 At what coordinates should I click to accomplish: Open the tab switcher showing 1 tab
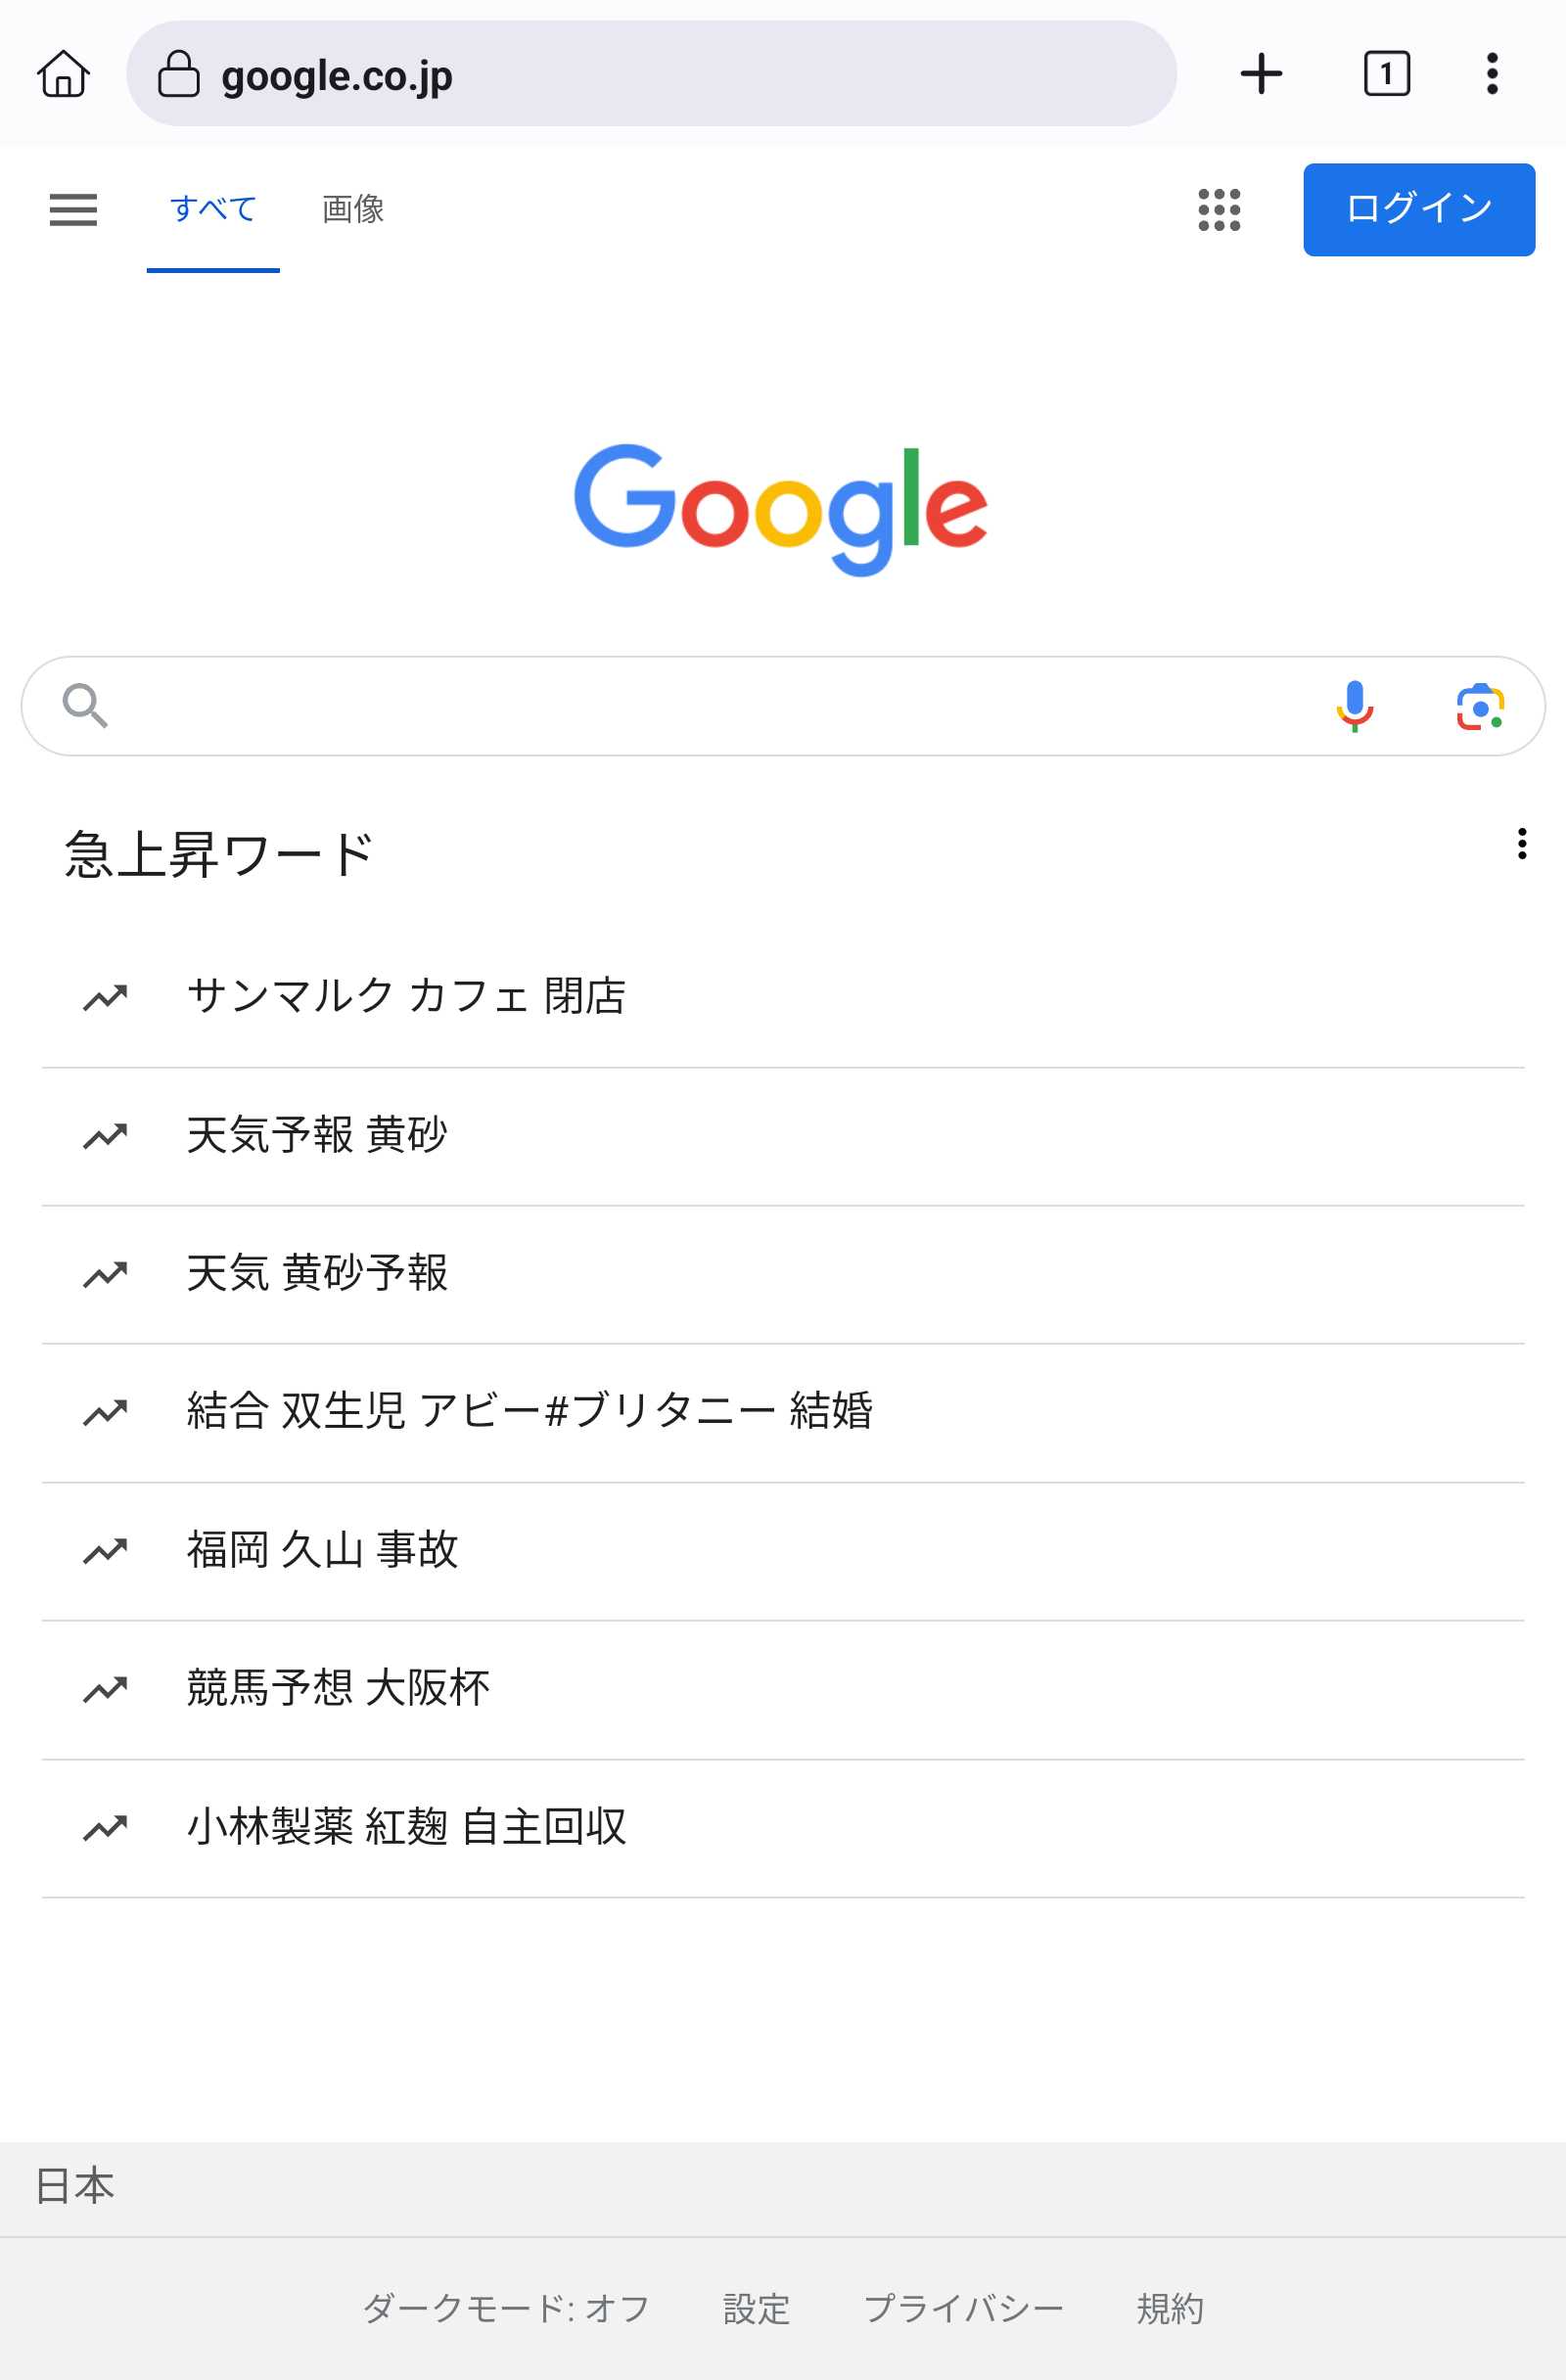[x=1386, y=74]
